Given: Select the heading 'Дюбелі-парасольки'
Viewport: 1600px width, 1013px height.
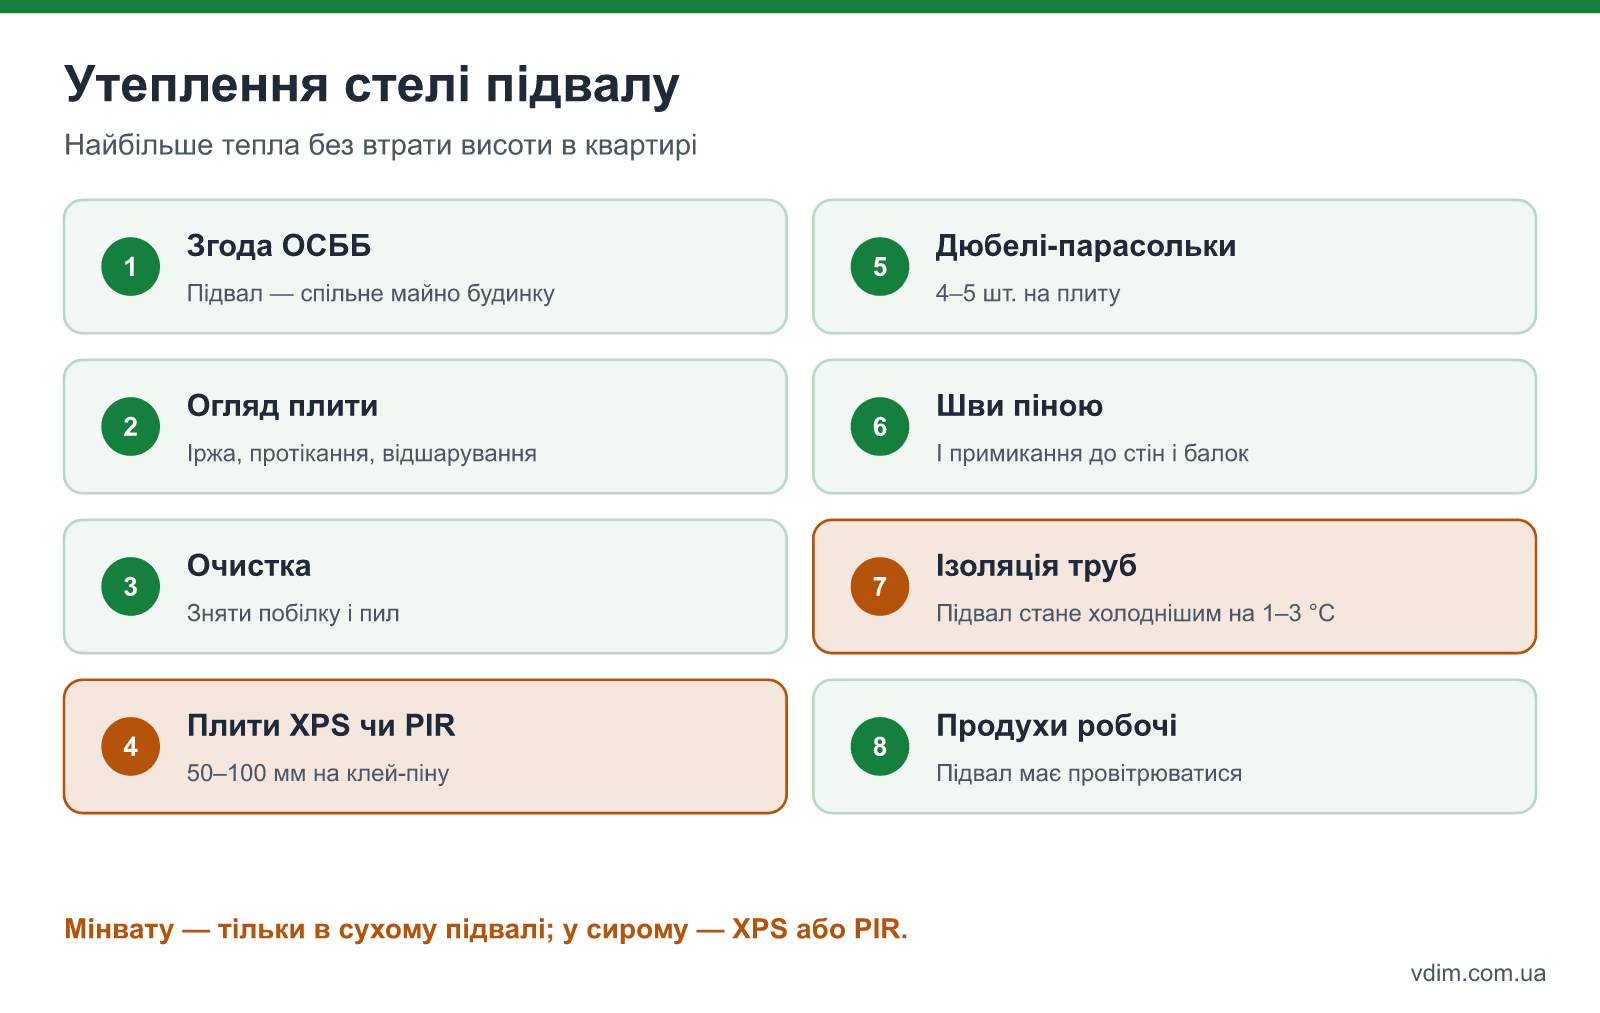Looking at the screenshot, I should (x=1086, y=246).
